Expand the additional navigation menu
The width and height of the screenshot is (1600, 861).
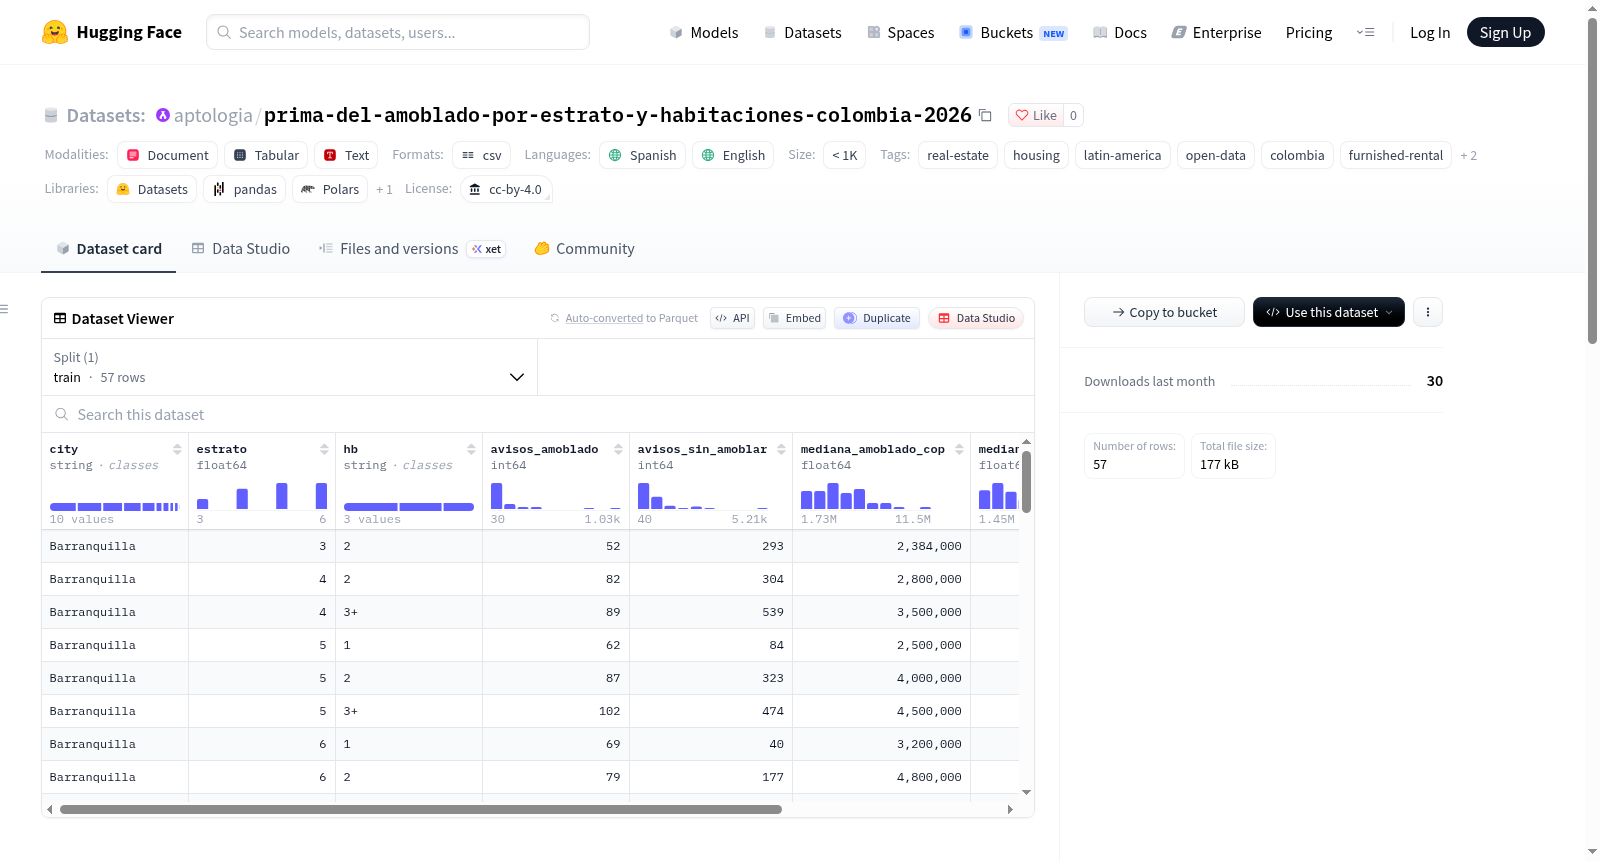tap(1365, 32)
